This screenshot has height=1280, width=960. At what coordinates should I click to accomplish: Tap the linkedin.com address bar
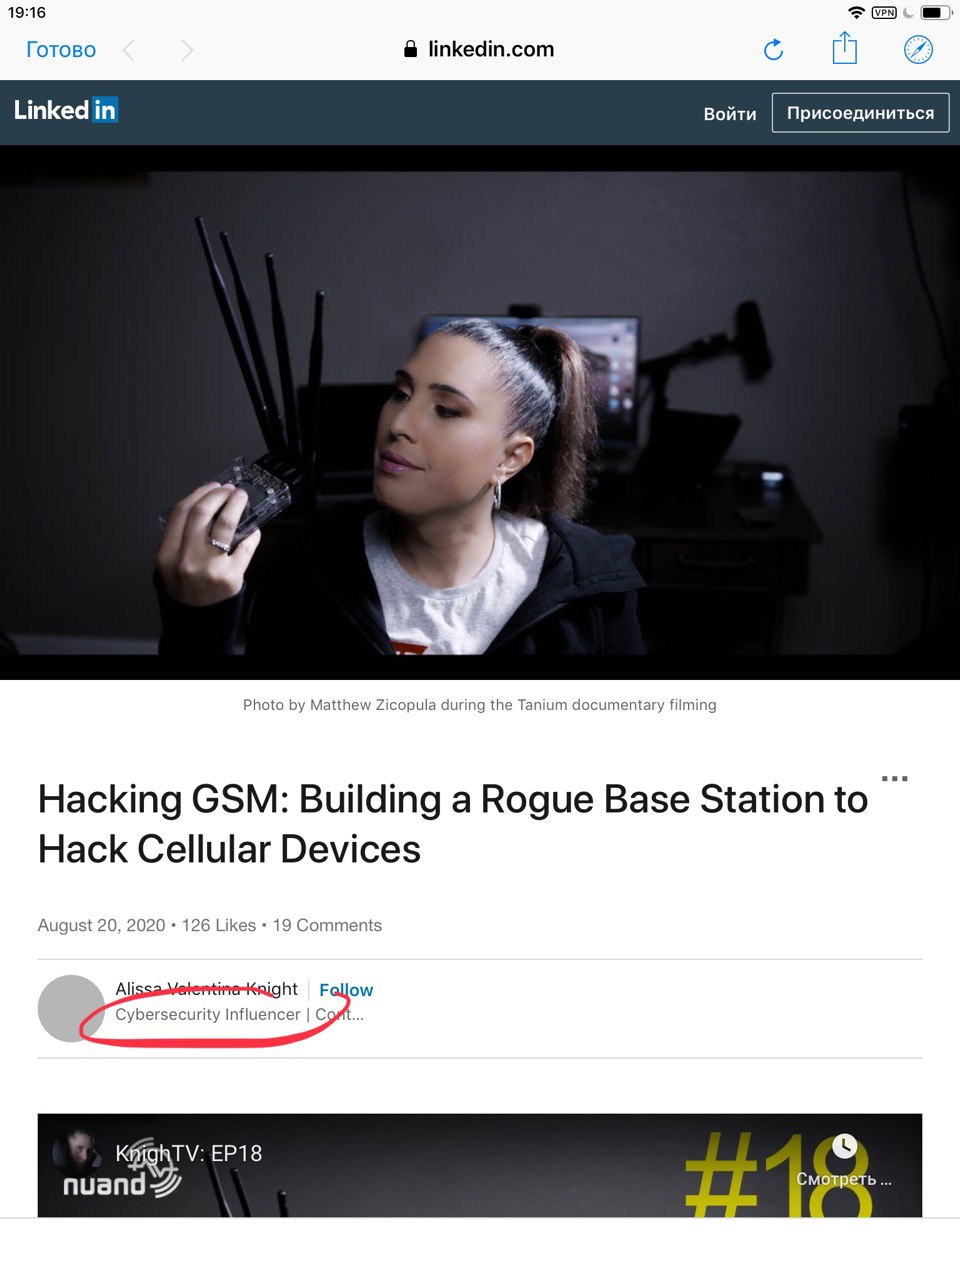point(479,50)
